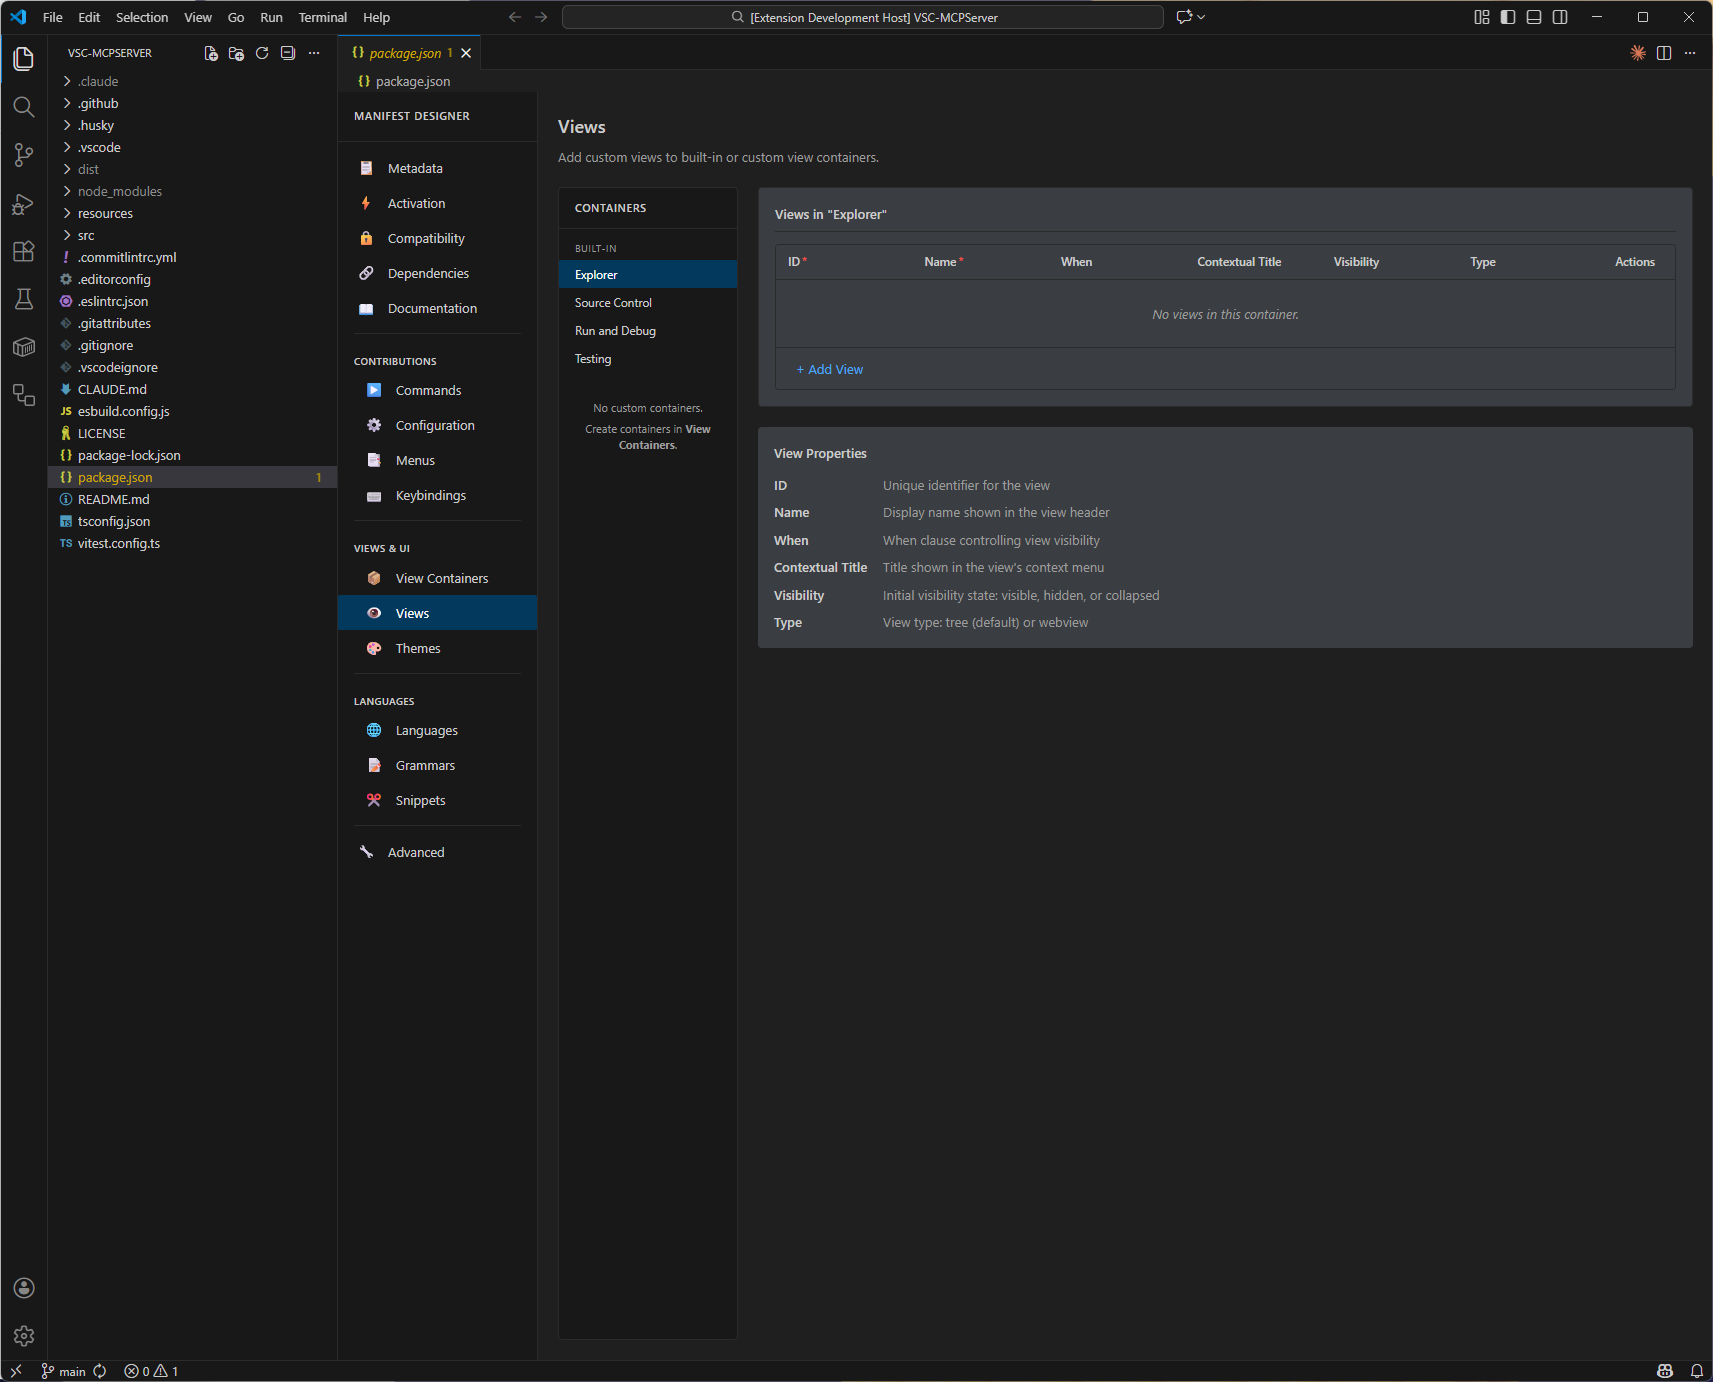
Task: Click the New File icon in explorer header
Action: [x=211, y=53]
